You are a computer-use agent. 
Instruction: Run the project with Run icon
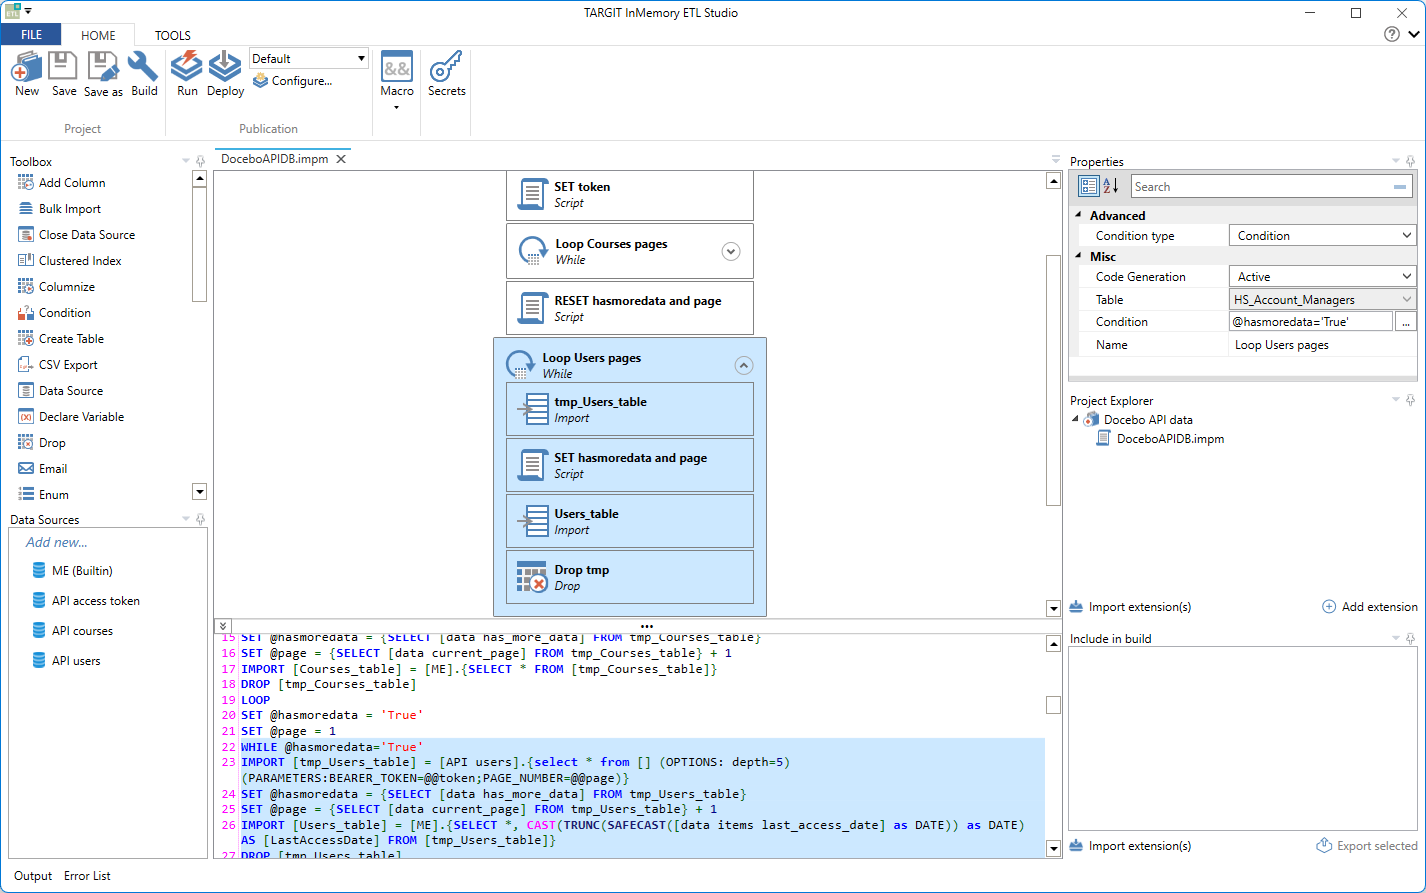tap(187, 67)
